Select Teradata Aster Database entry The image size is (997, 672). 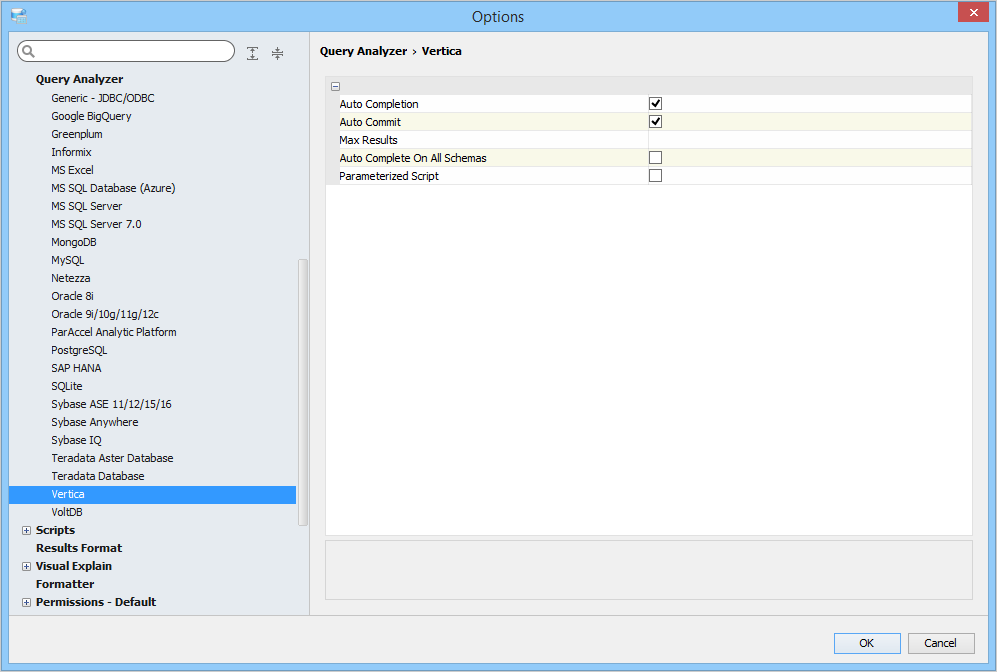pos(113,458)
